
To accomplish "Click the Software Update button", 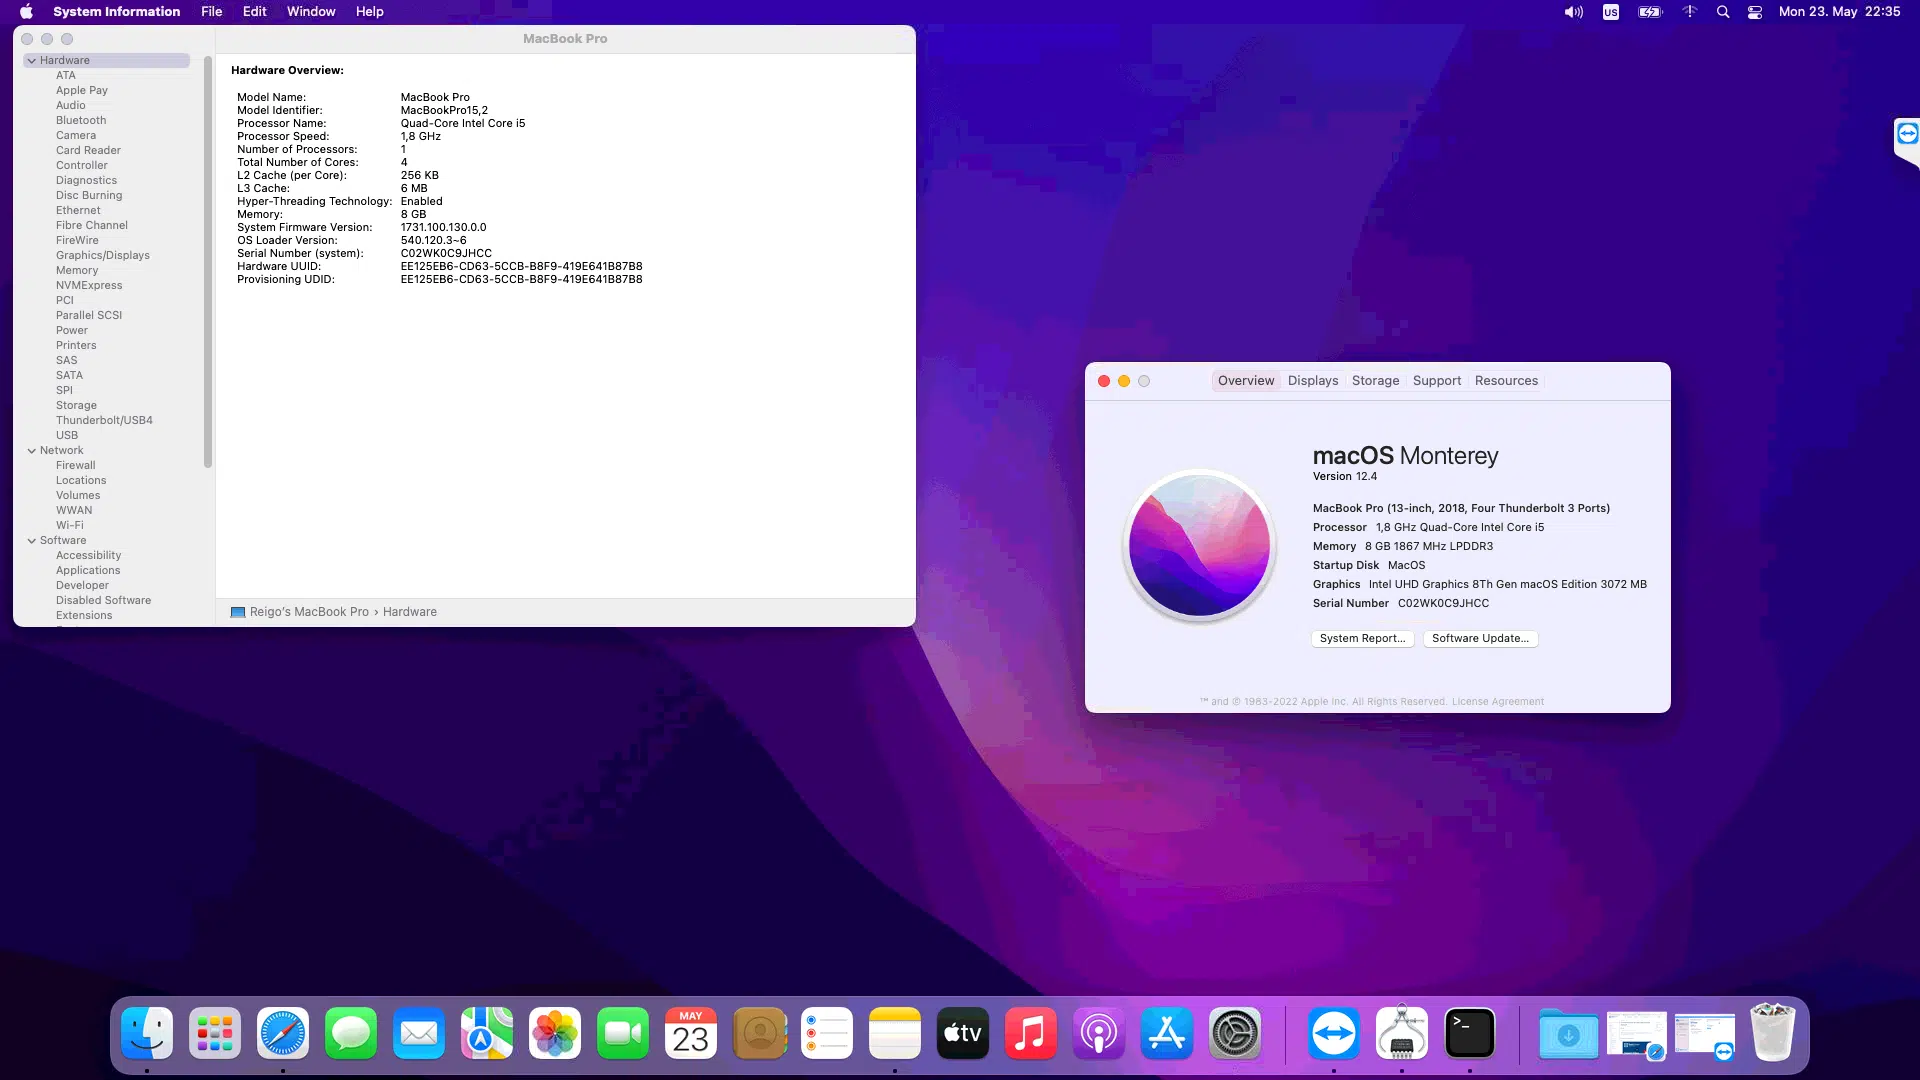I will pos(1480,639).
